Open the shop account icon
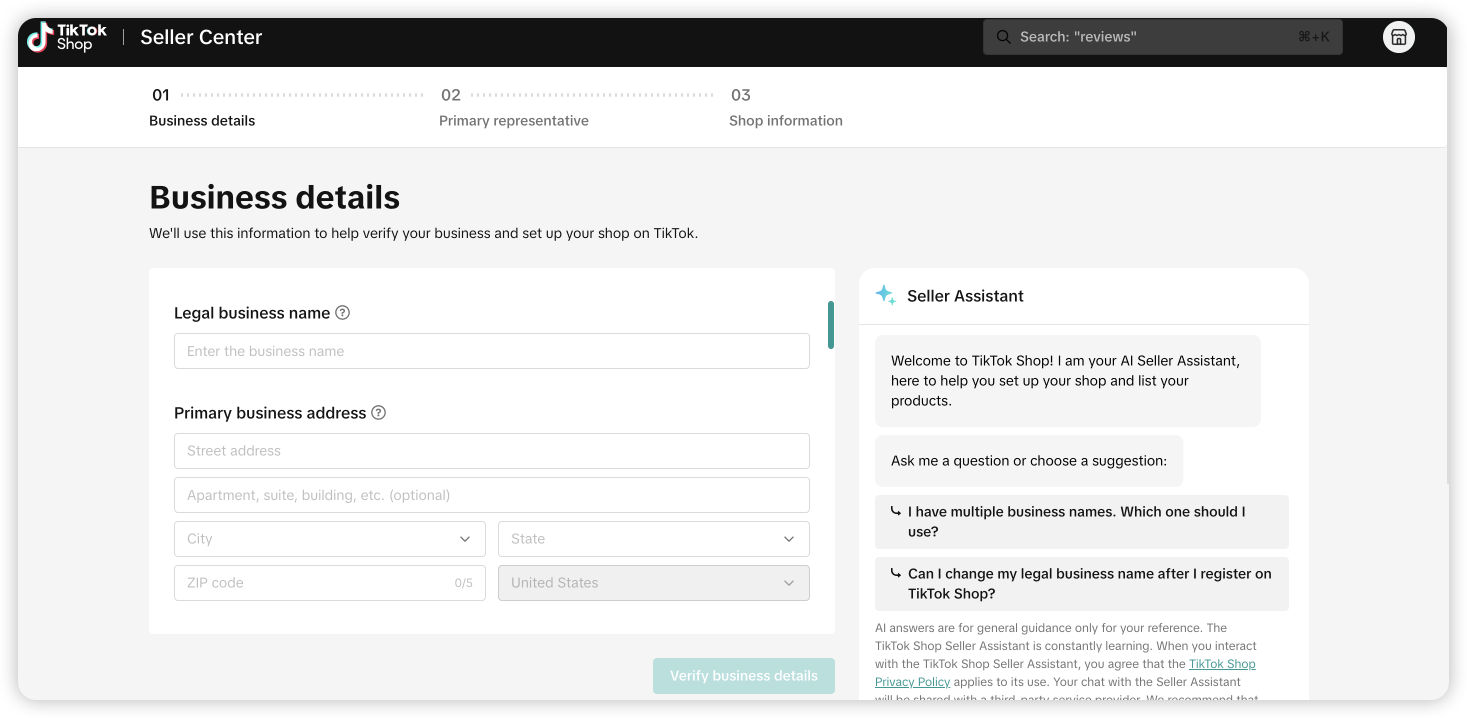Screen dimensions: 1467x718 click(x=1399, y=37)
